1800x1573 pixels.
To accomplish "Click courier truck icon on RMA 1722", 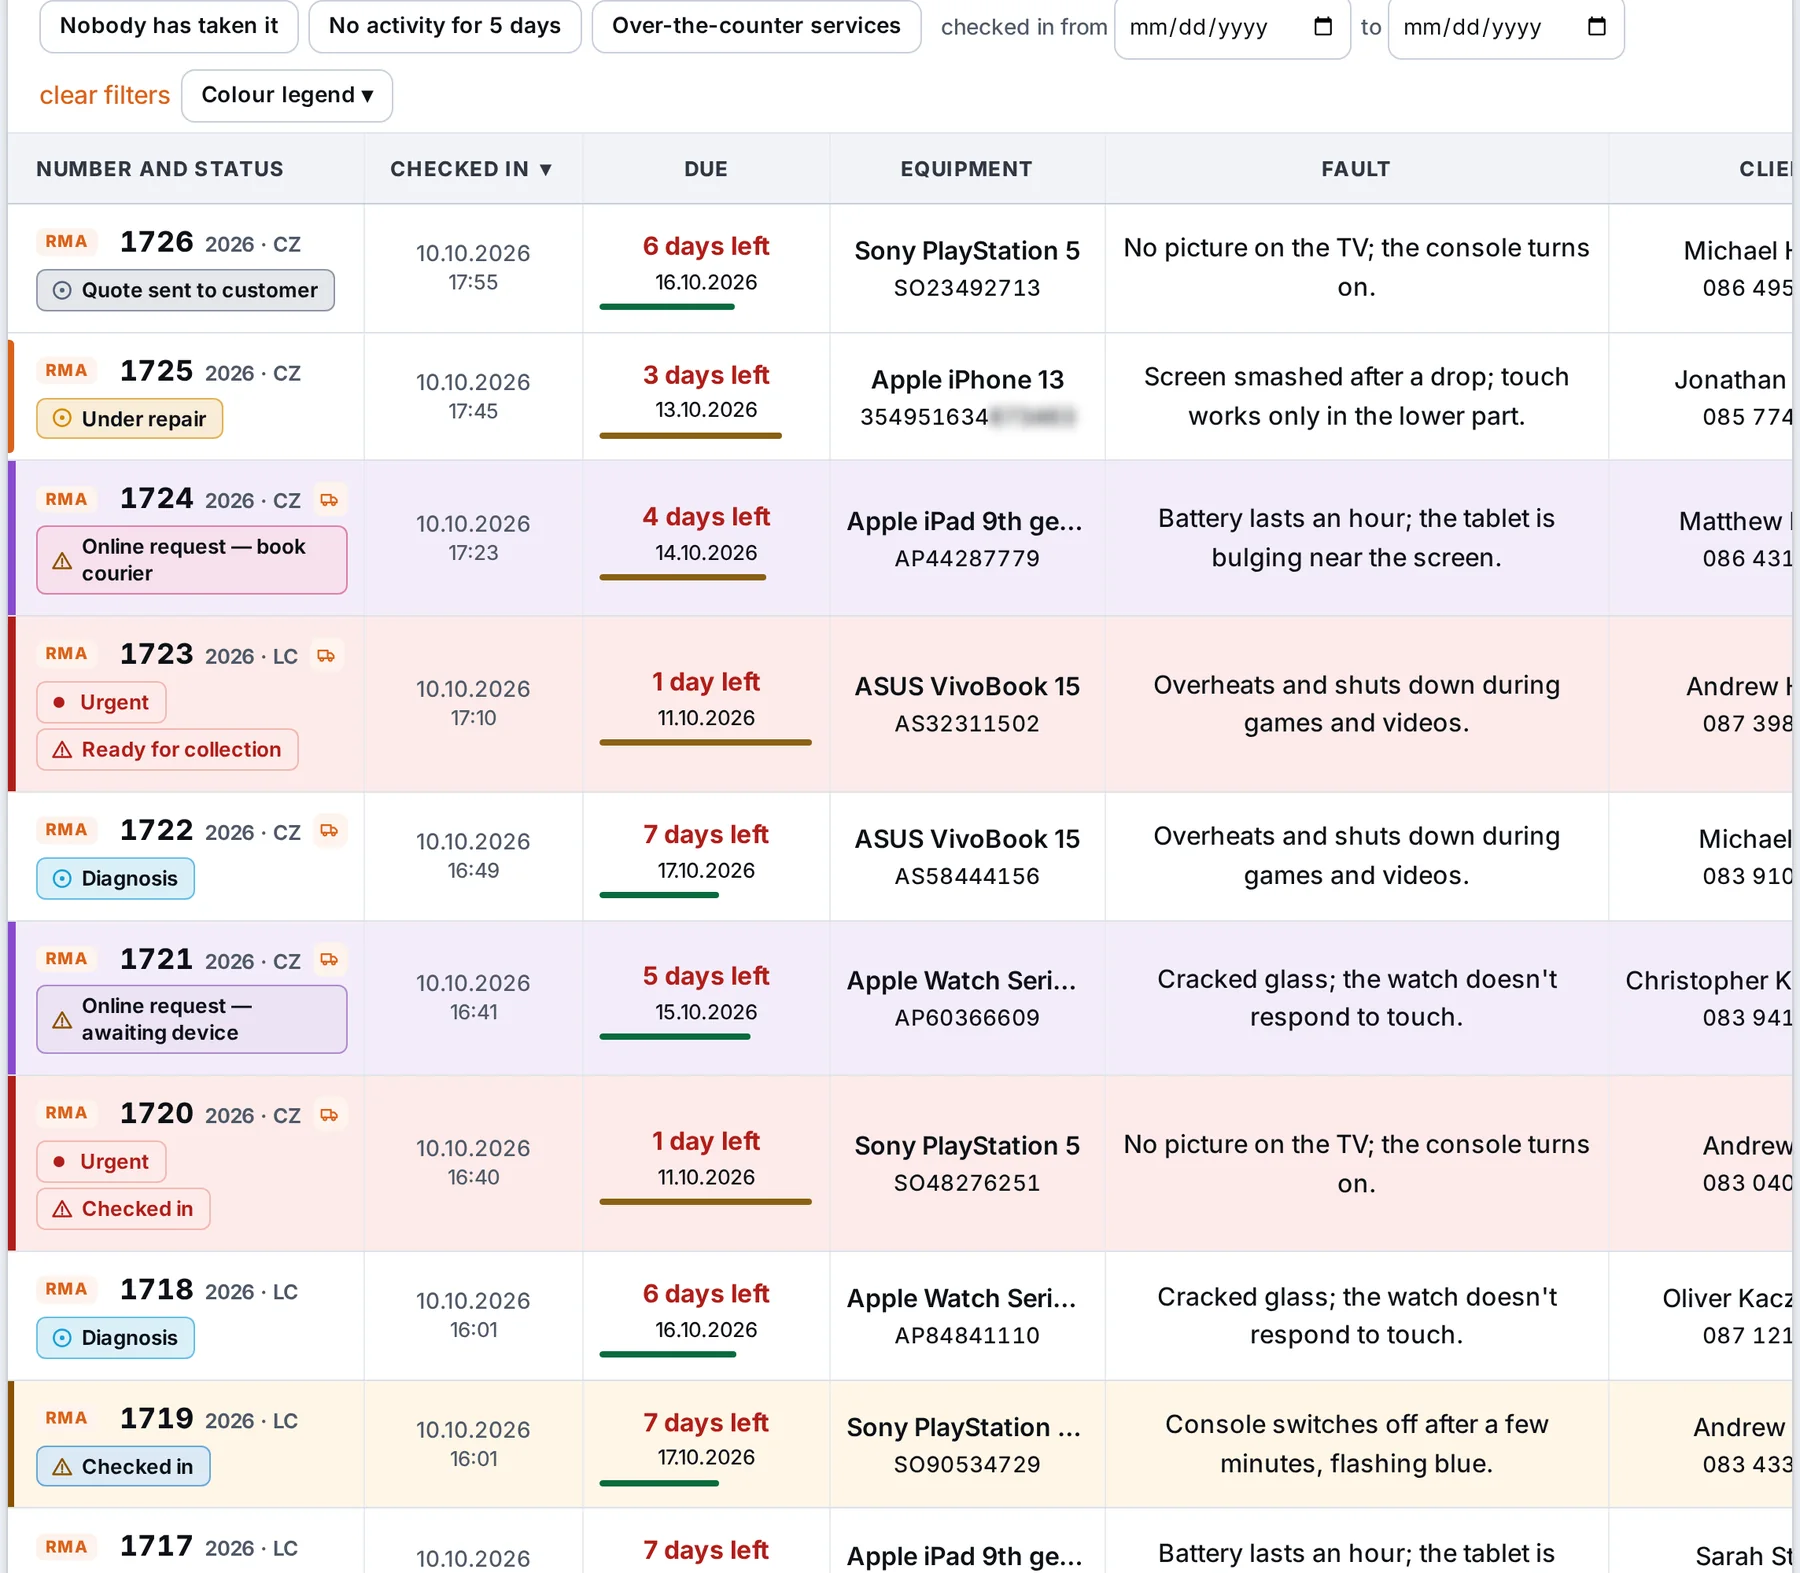I will 329,831.
